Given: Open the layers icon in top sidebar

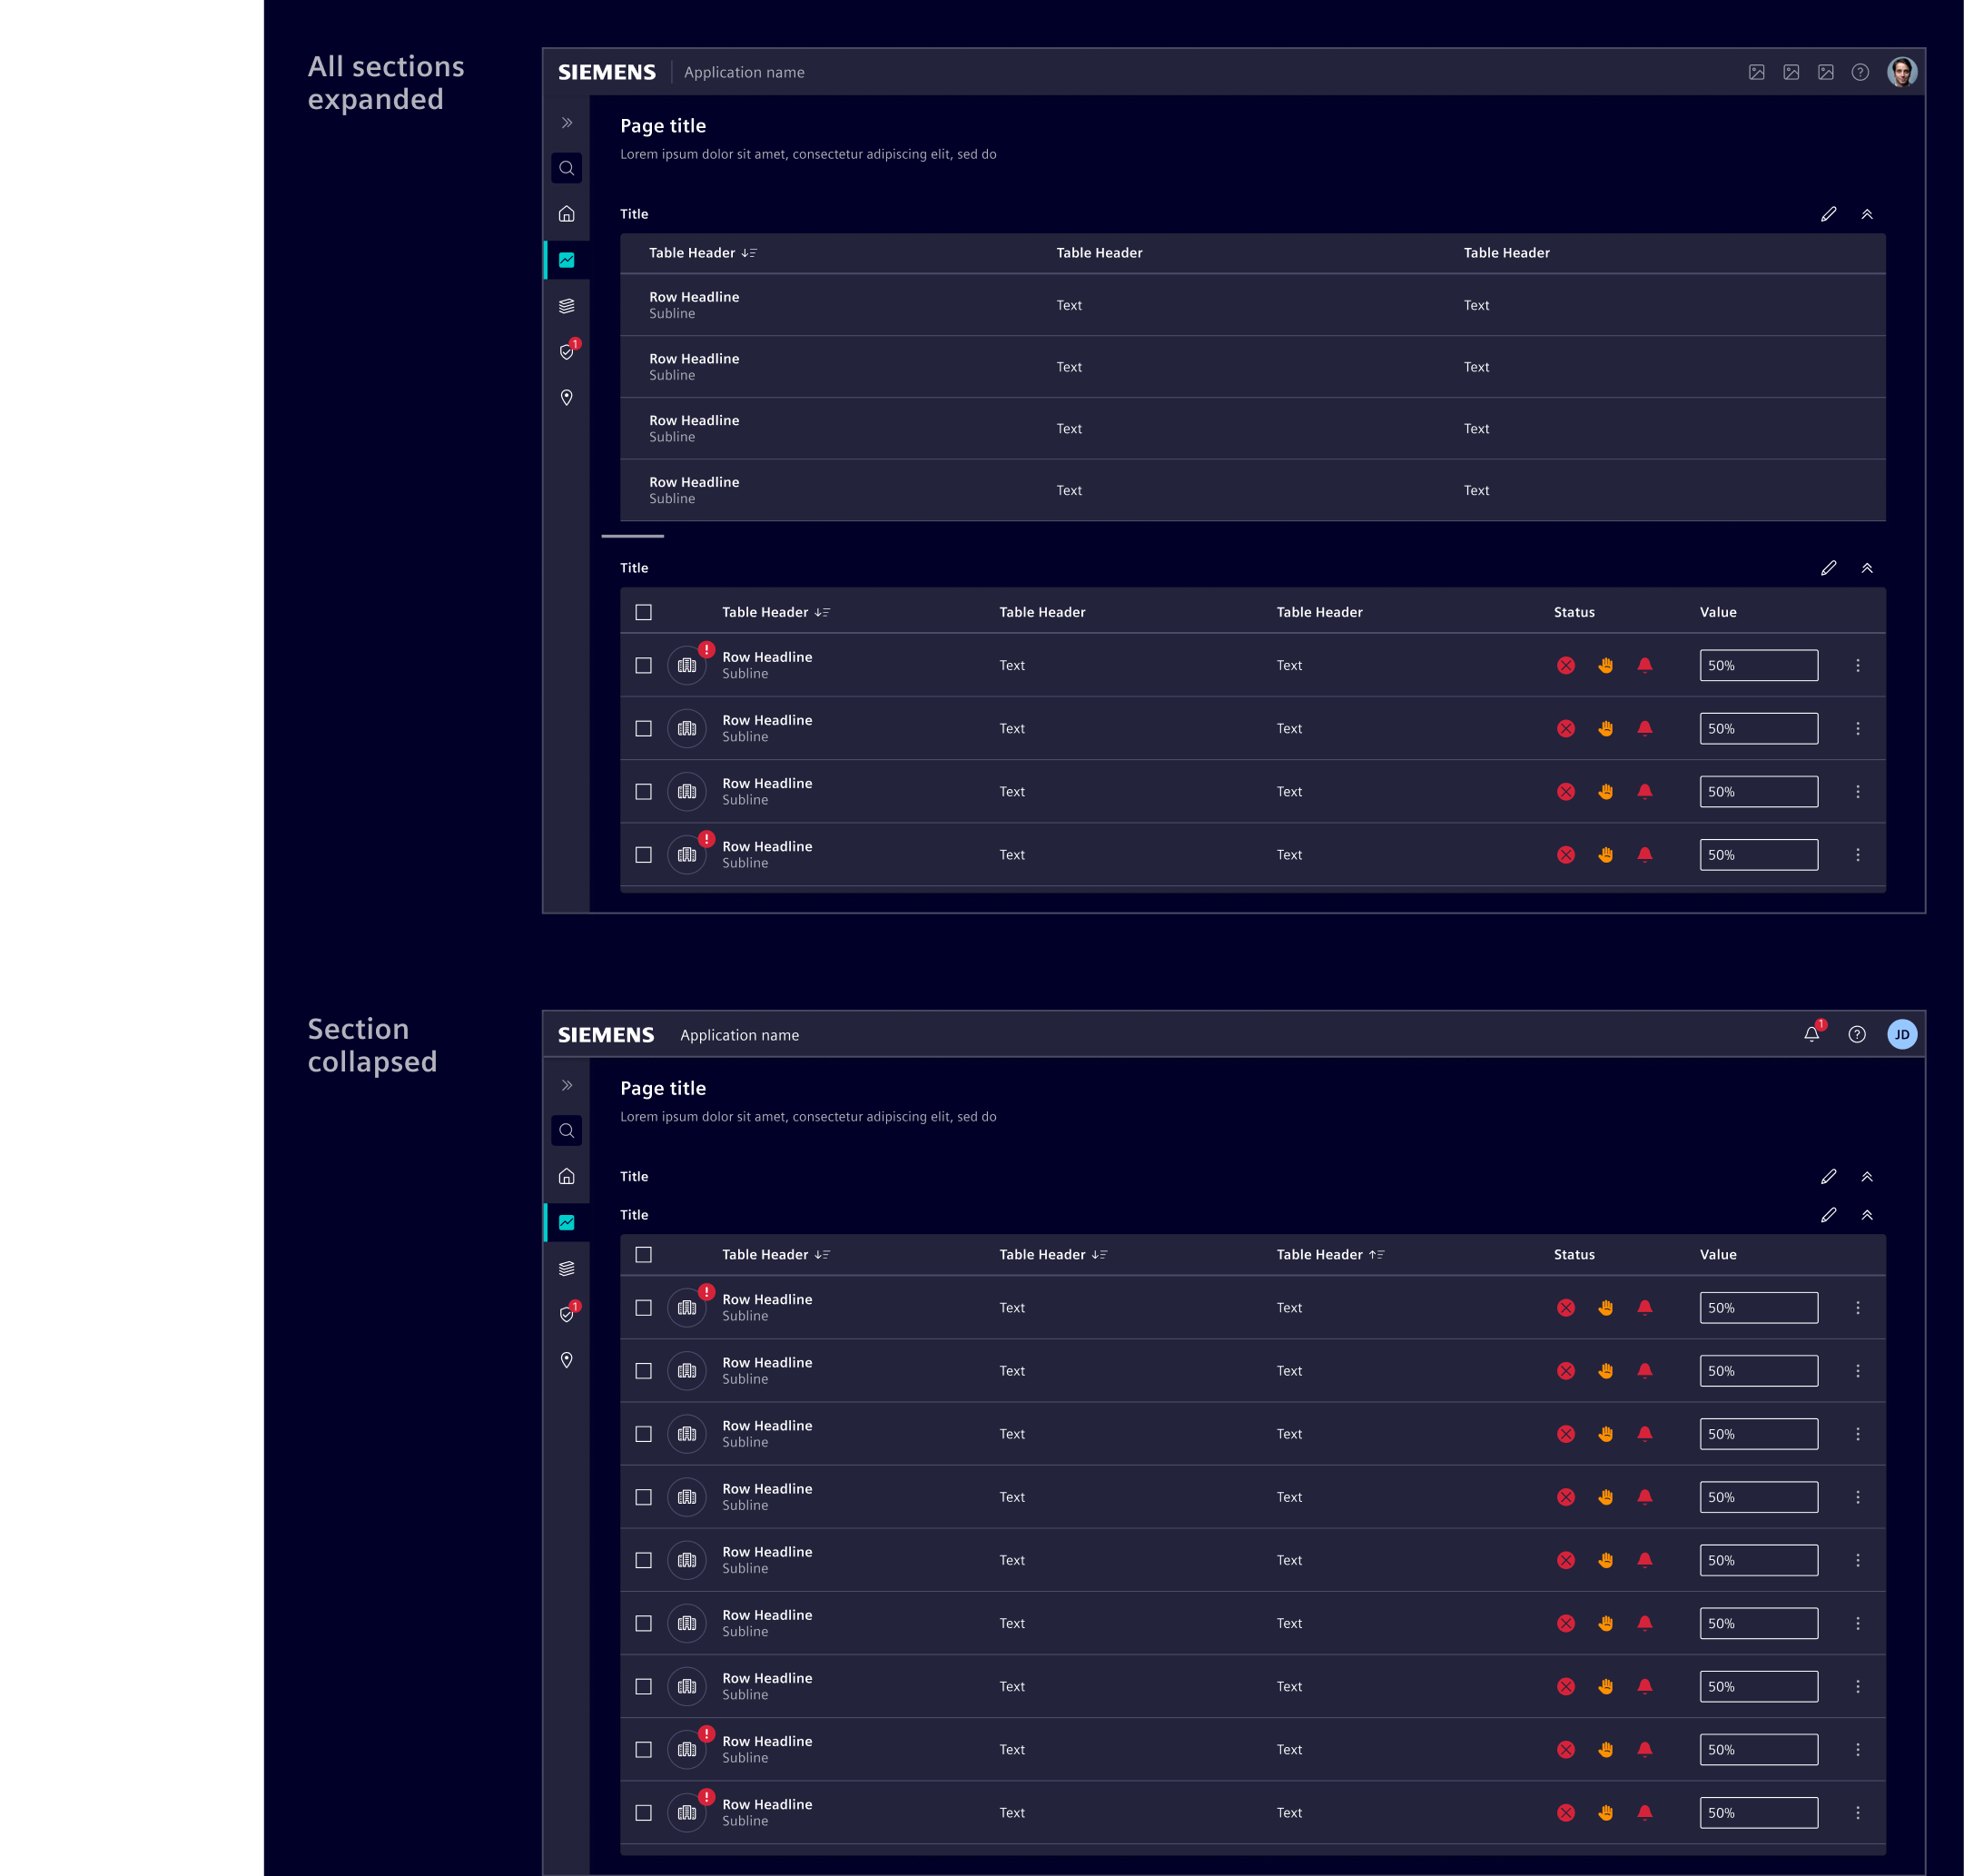Looking at the screenshot, I should (x=566, y=306).
